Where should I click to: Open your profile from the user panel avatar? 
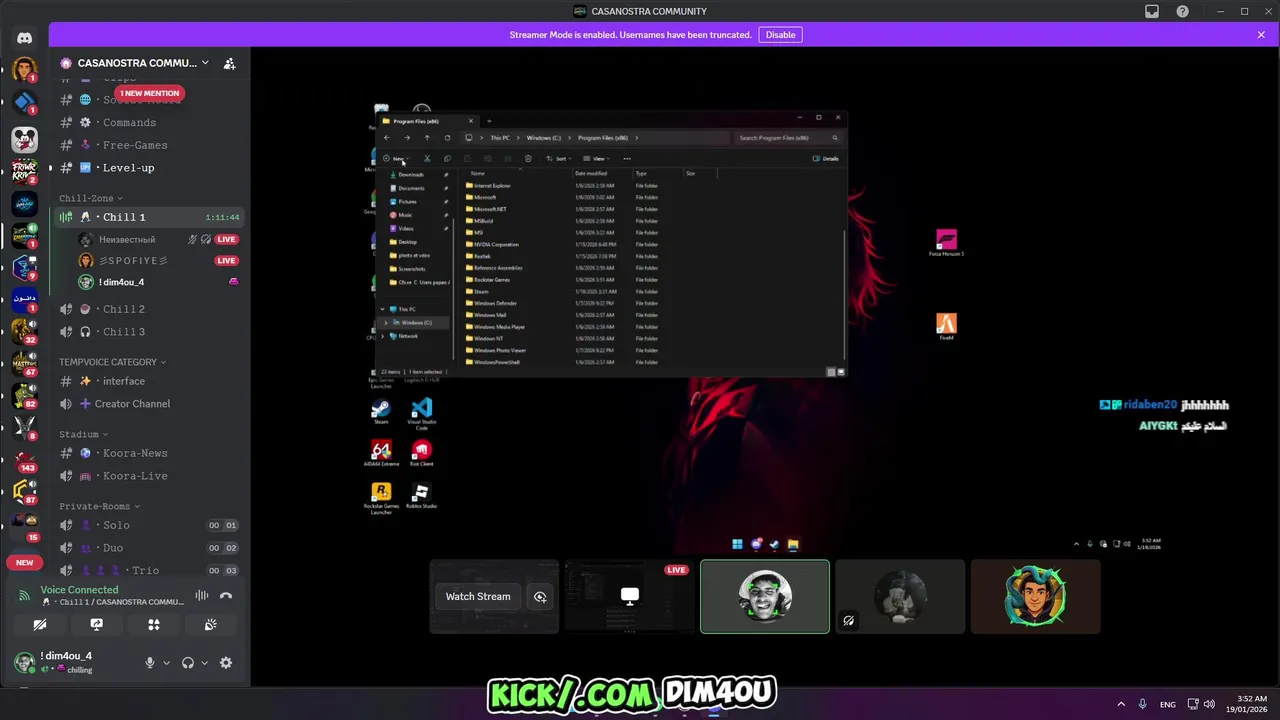[x=24, y=662]
